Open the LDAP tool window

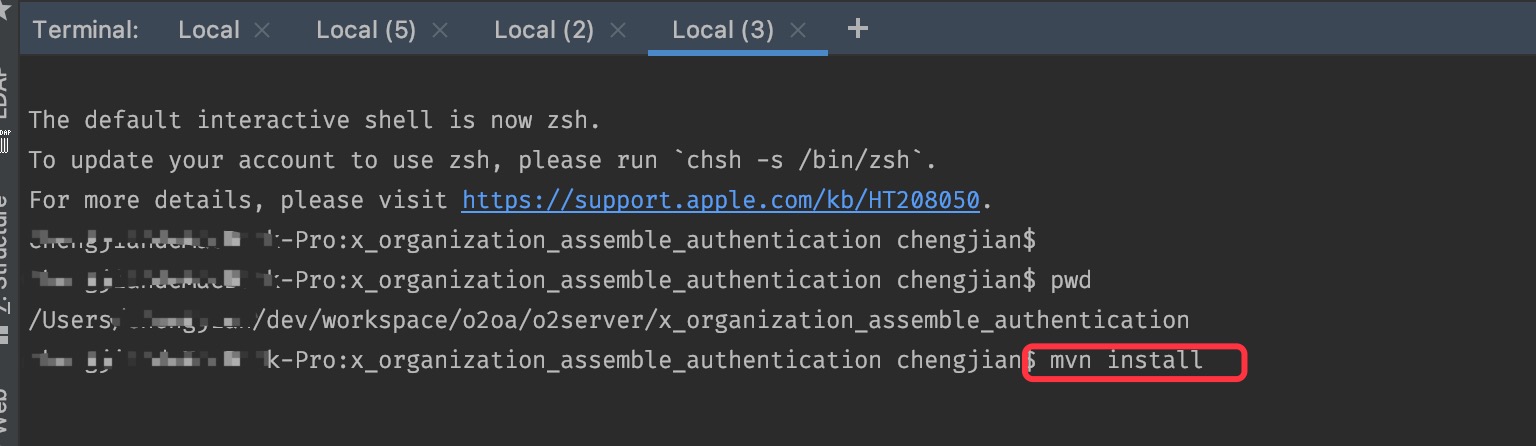pos(6,95)
